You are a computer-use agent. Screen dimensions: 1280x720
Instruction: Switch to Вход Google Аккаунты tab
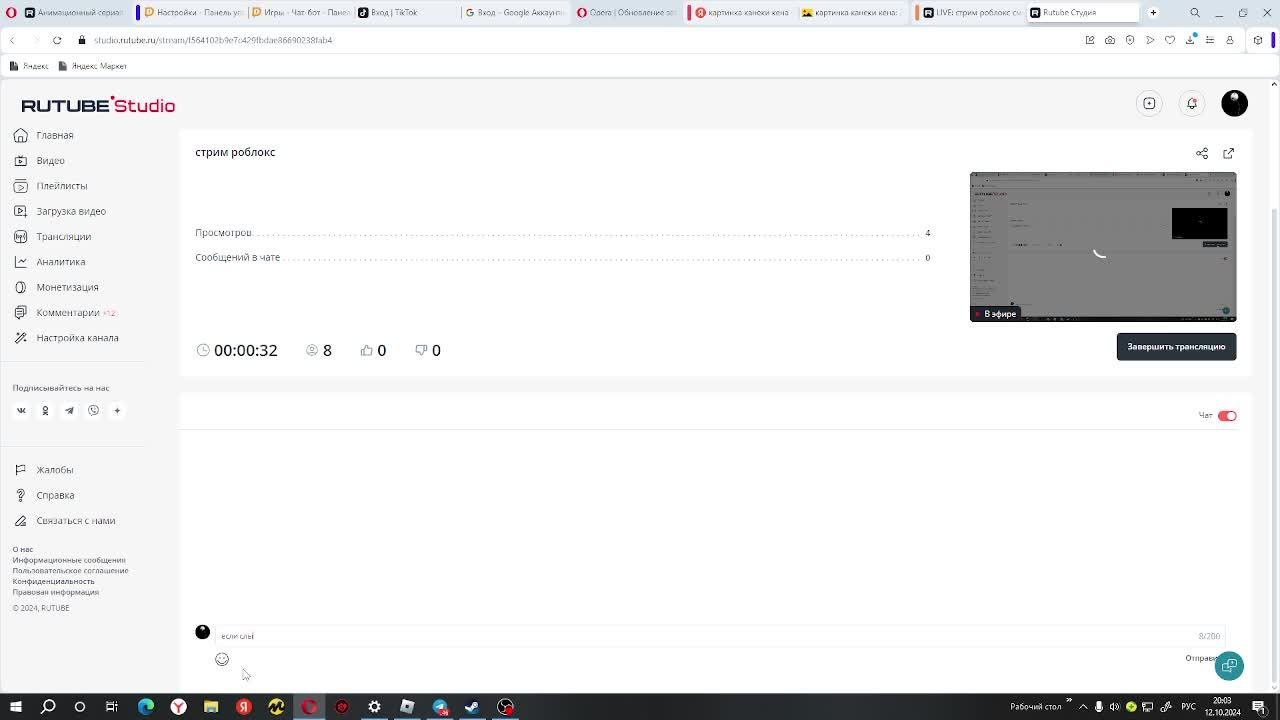click(514, 13)
